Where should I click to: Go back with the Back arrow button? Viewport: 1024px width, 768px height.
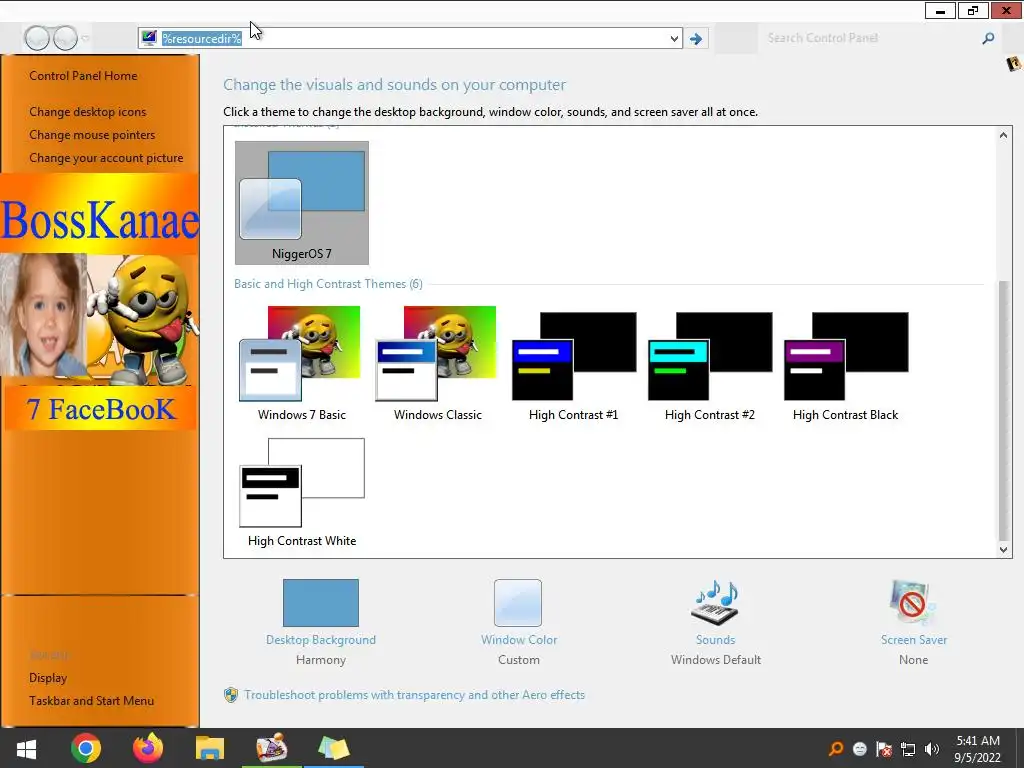coord(37,38)
